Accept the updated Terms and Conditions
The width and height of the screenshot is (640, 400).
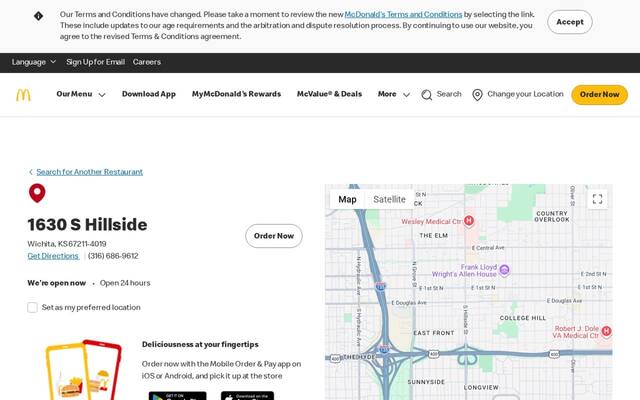pos(570,22)
